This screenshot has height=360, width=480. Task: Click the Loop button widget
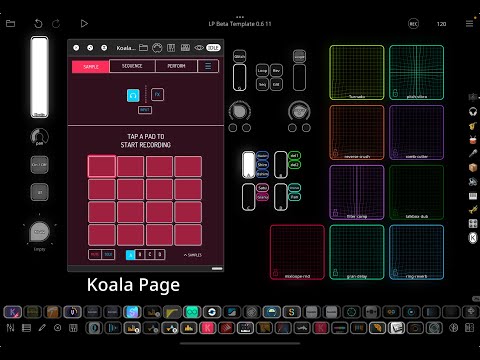[262, 71]
